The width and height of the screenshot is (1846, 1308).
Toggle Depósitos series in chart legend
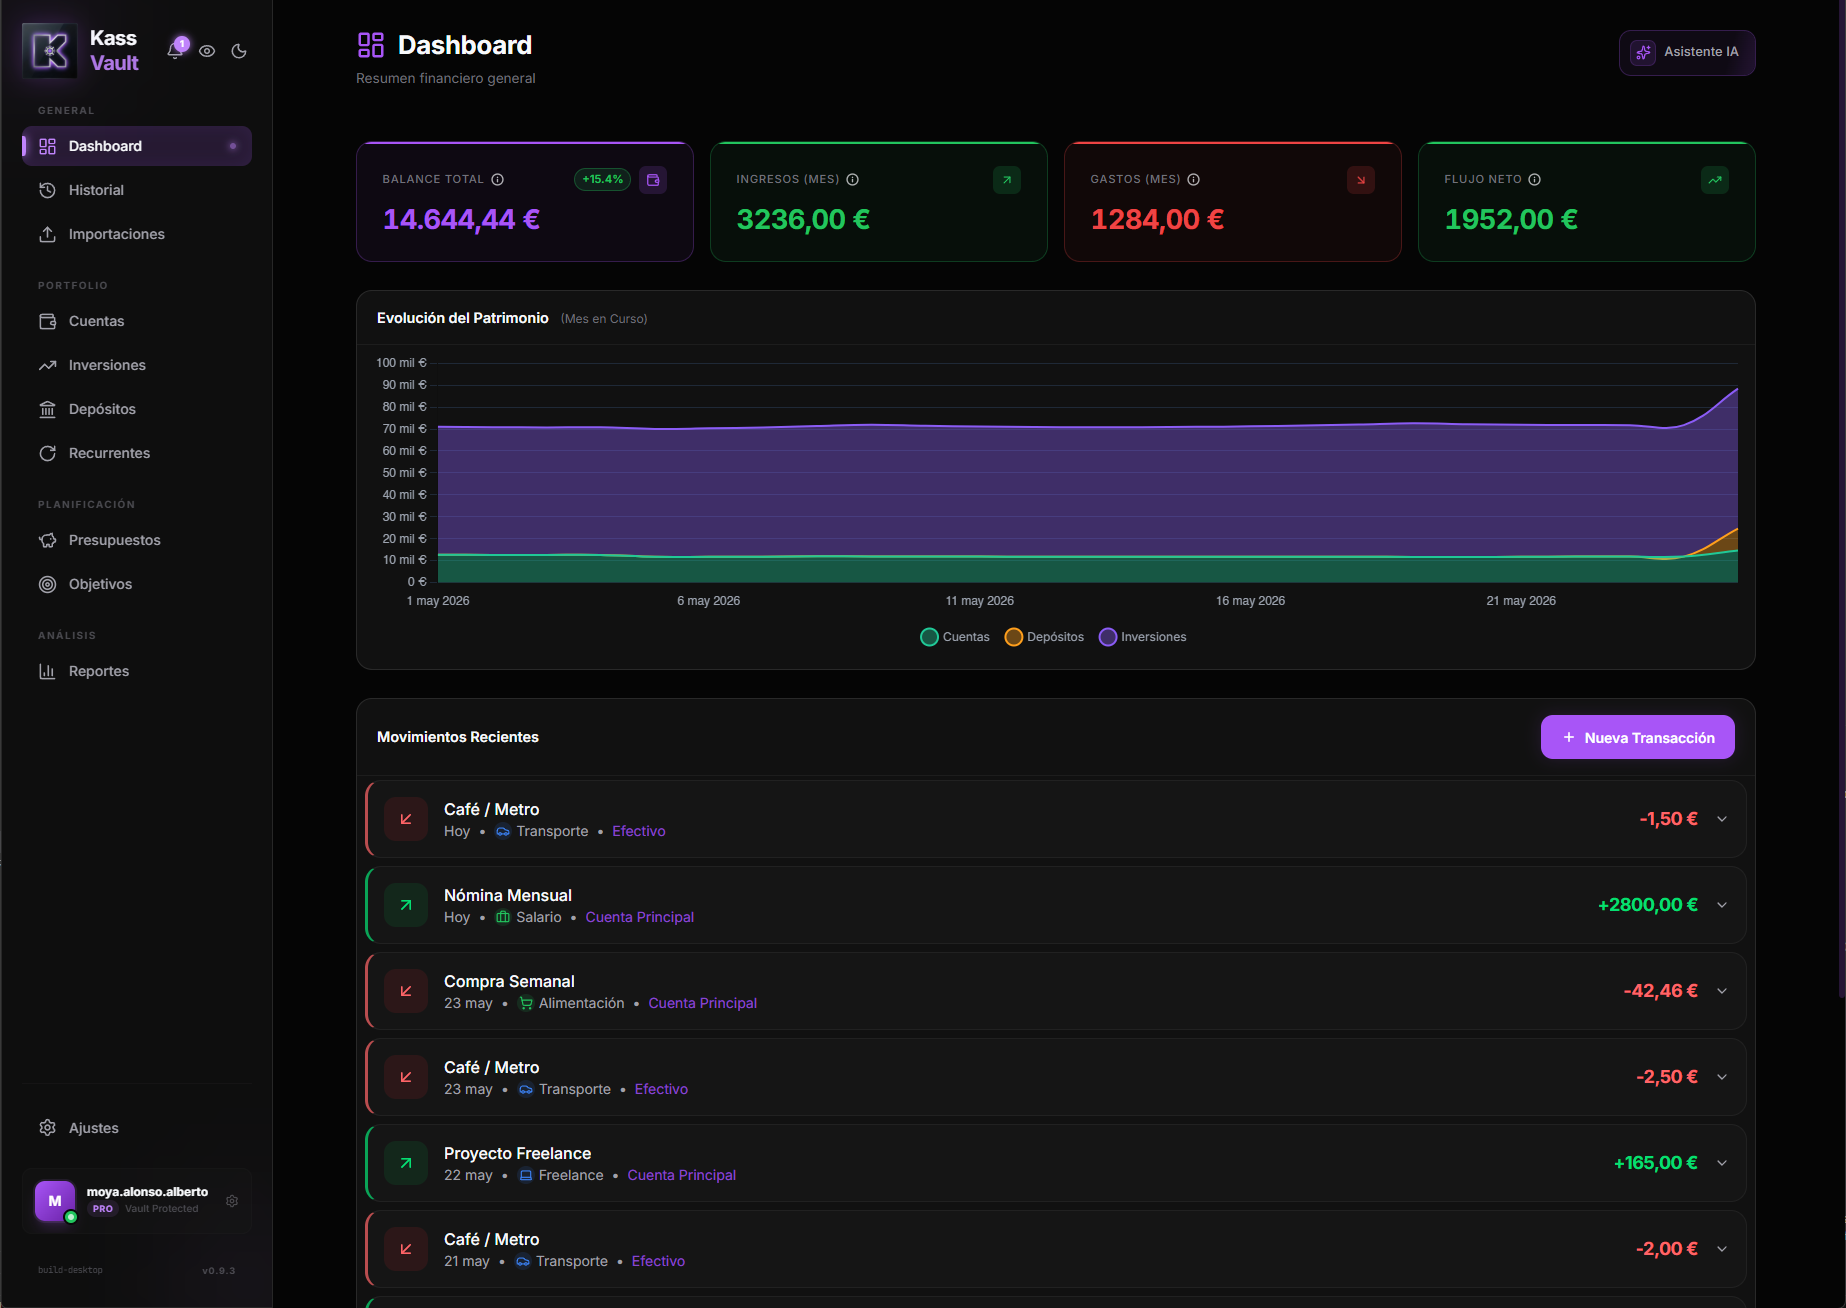tap(1045, 637)
